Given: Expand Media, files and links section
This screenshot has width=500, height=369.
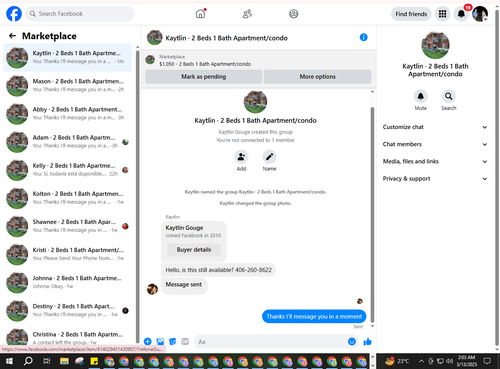Looking at the screenshot, I should click(x=435, y=161).
